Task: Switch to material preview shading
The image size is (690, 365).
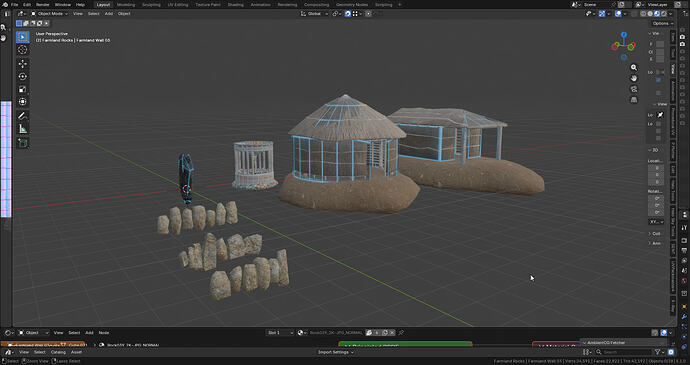Action: point(657,14)
